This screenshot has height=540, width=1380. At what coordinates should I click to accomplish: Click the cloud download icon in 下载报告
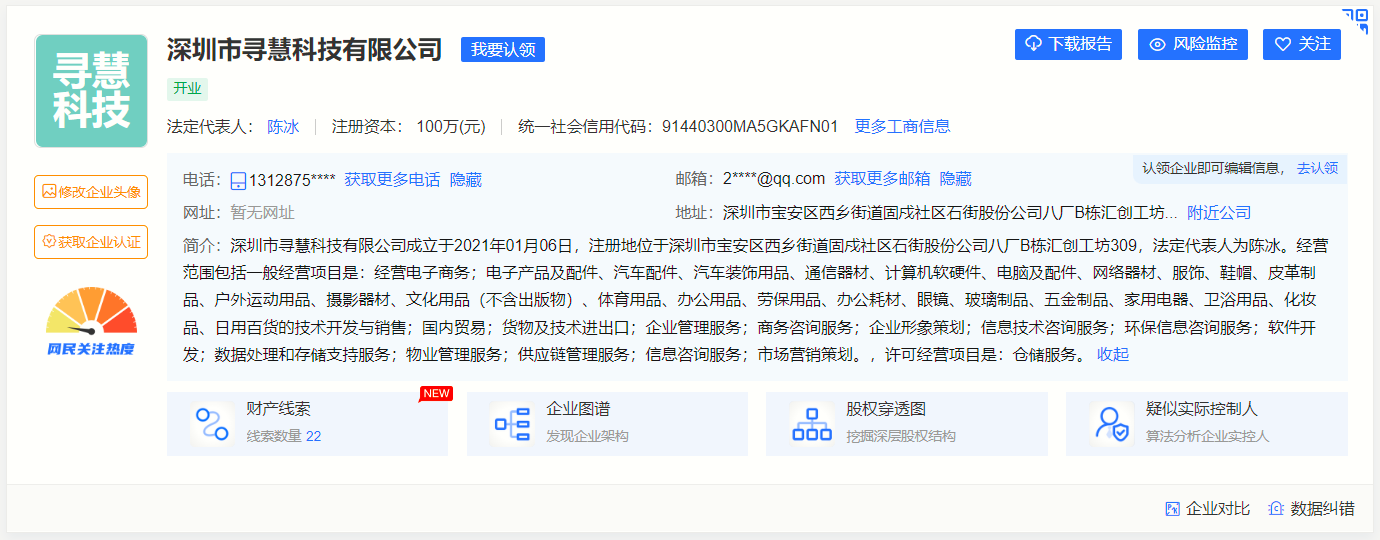tap(1035, 44)
